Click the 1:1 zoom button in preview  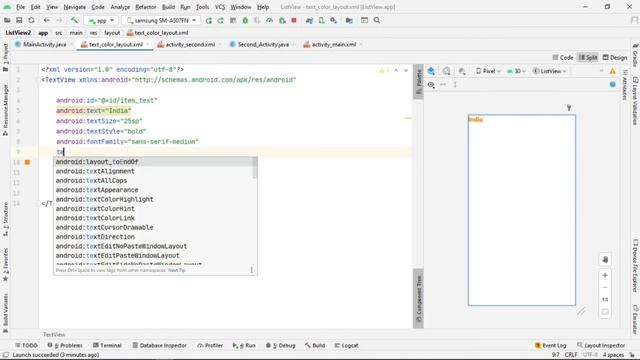(x=605, y=300)
